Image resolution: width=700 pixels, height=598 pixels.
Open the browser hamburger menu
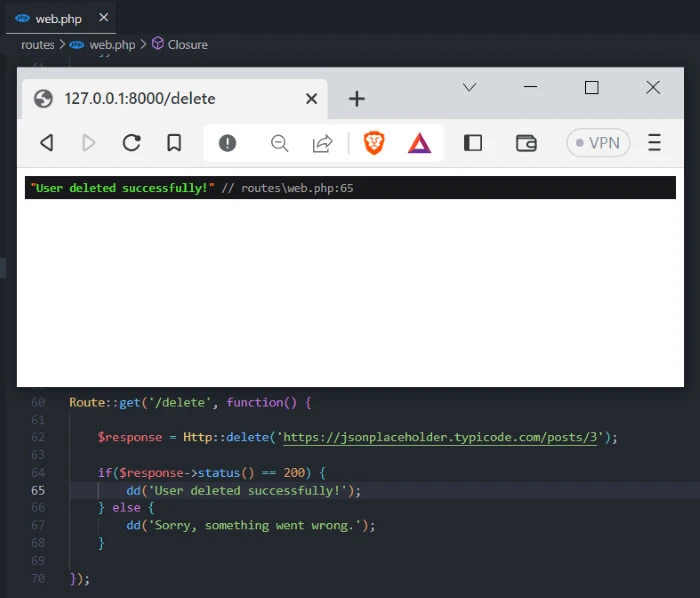coord(655,143)
